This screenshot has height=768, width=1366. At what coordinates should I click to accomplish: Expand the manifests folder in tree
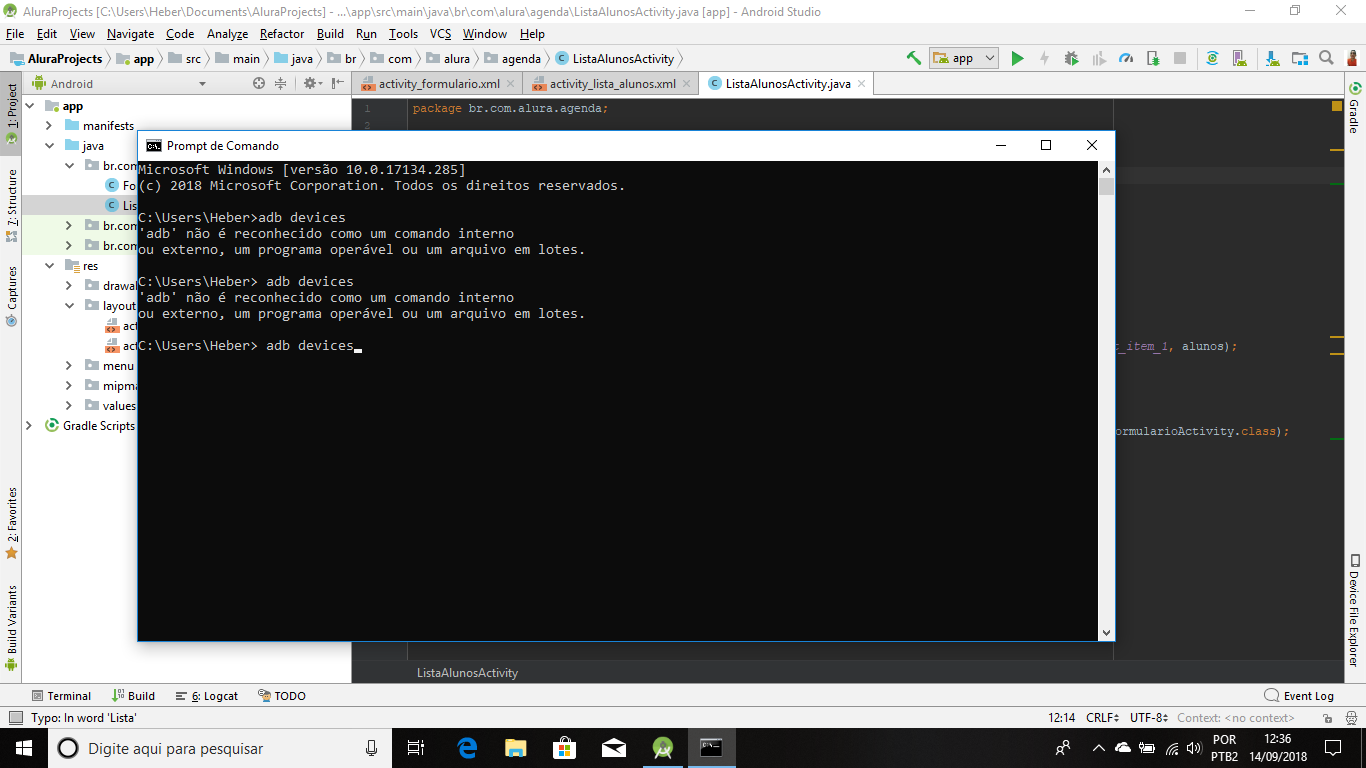pyautogui.click(x=49, y=126)
